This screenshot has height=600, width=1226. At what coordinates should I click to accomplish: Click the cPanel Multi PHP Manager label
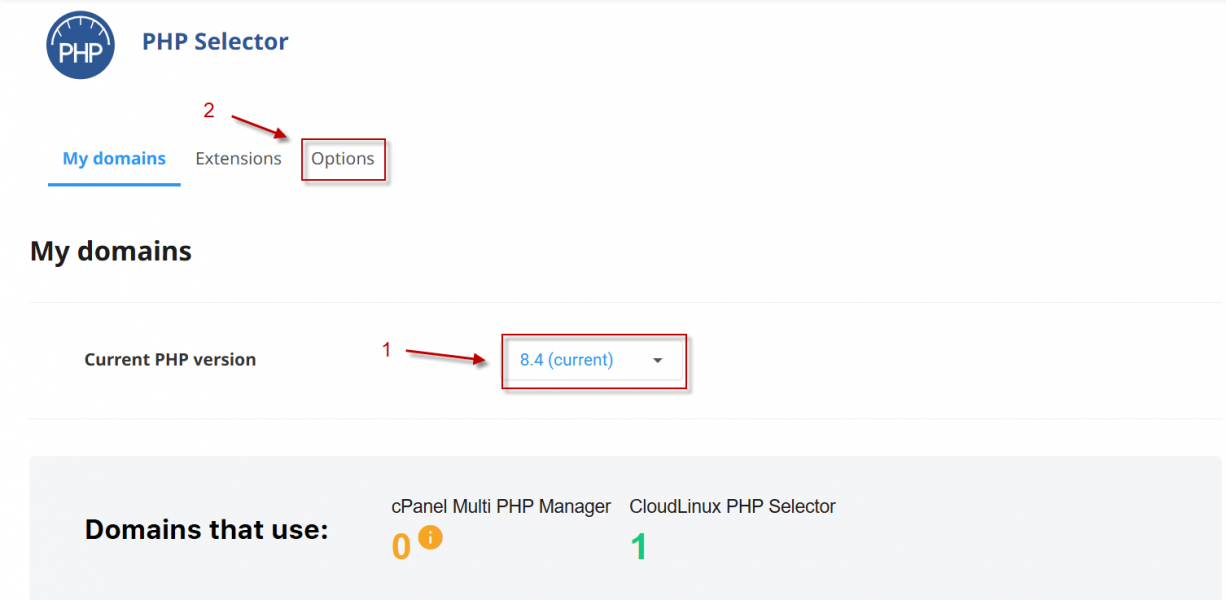501,507
